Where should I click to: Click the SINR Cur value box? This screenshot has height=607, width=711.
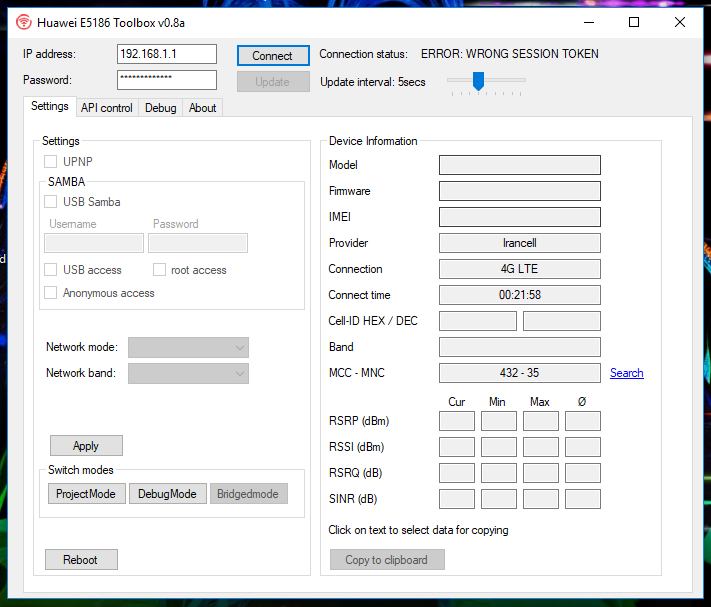coord(457,499)
